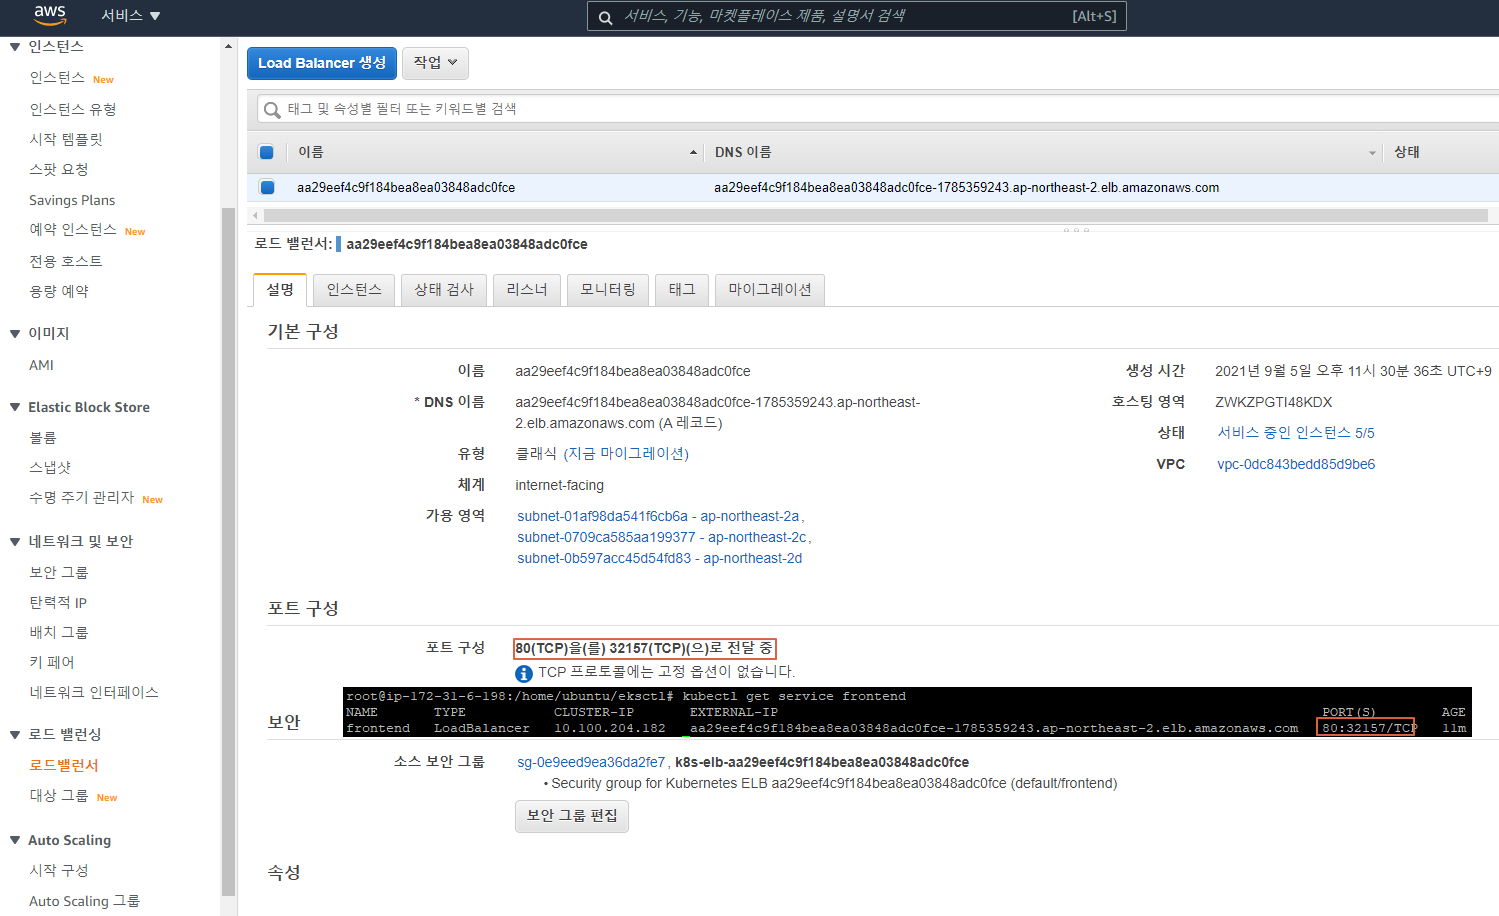This screenshot has width=1499, height=916.
Task: Open 탄력적 IP in sidebar
Action: [58, 603]
